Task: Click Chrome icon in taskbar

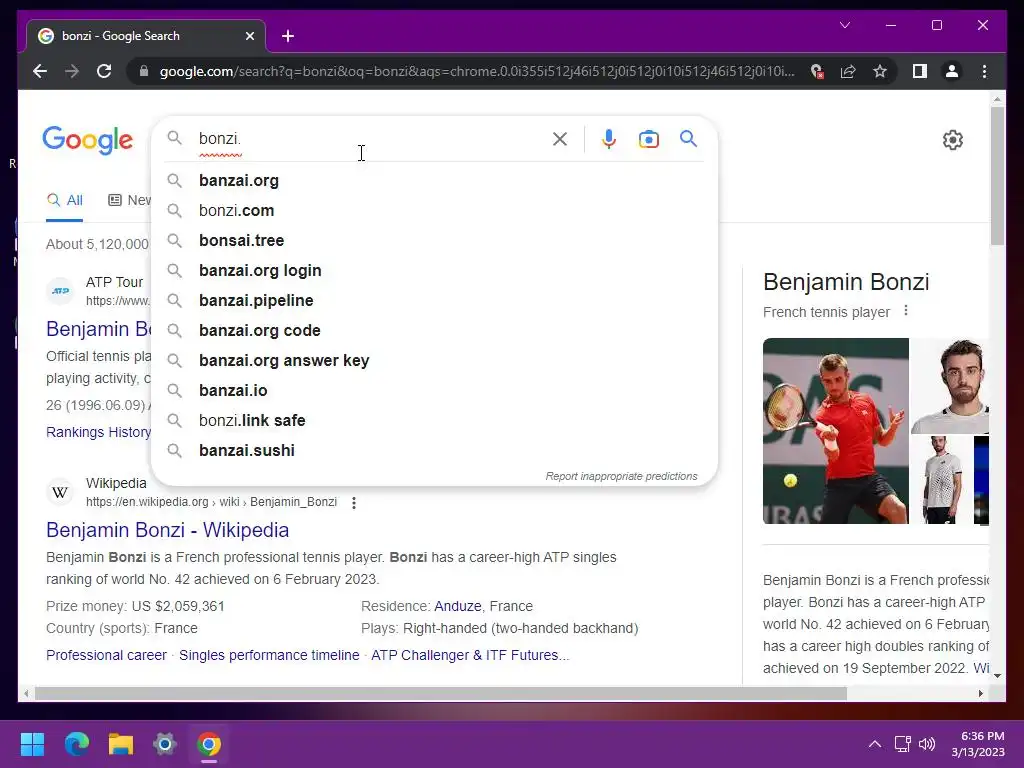Action: 209,744
